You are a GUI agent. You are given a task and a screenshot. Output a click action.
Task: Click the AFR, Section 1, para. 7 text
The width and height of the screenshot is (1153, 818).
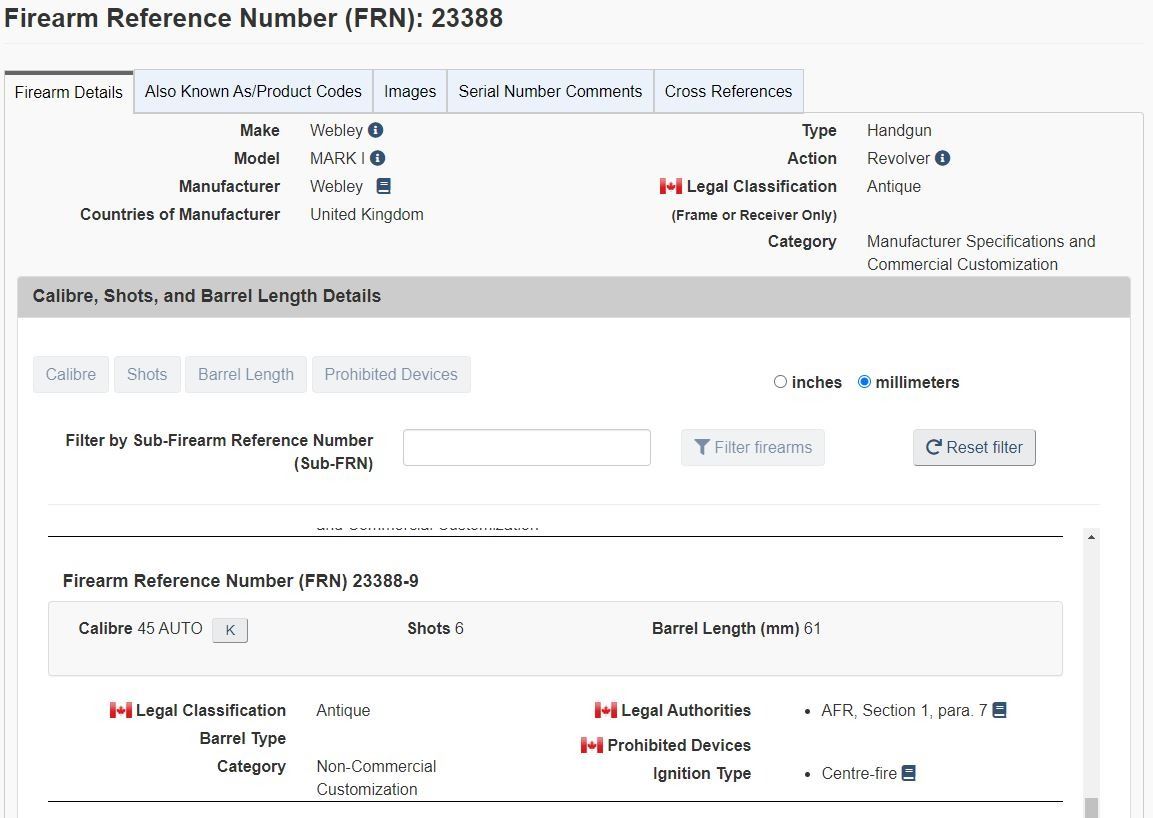click(x=904, y=710)
